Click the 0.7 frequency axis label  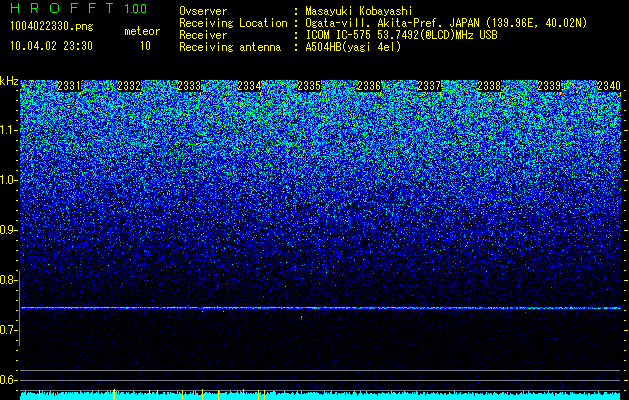8,330
